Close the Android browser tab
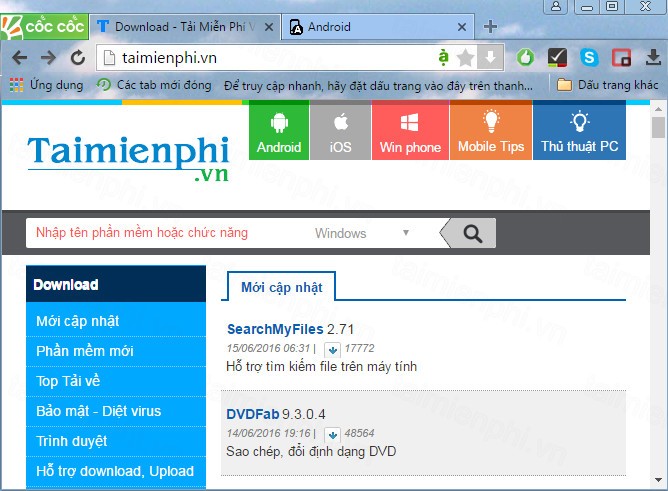 461,27
